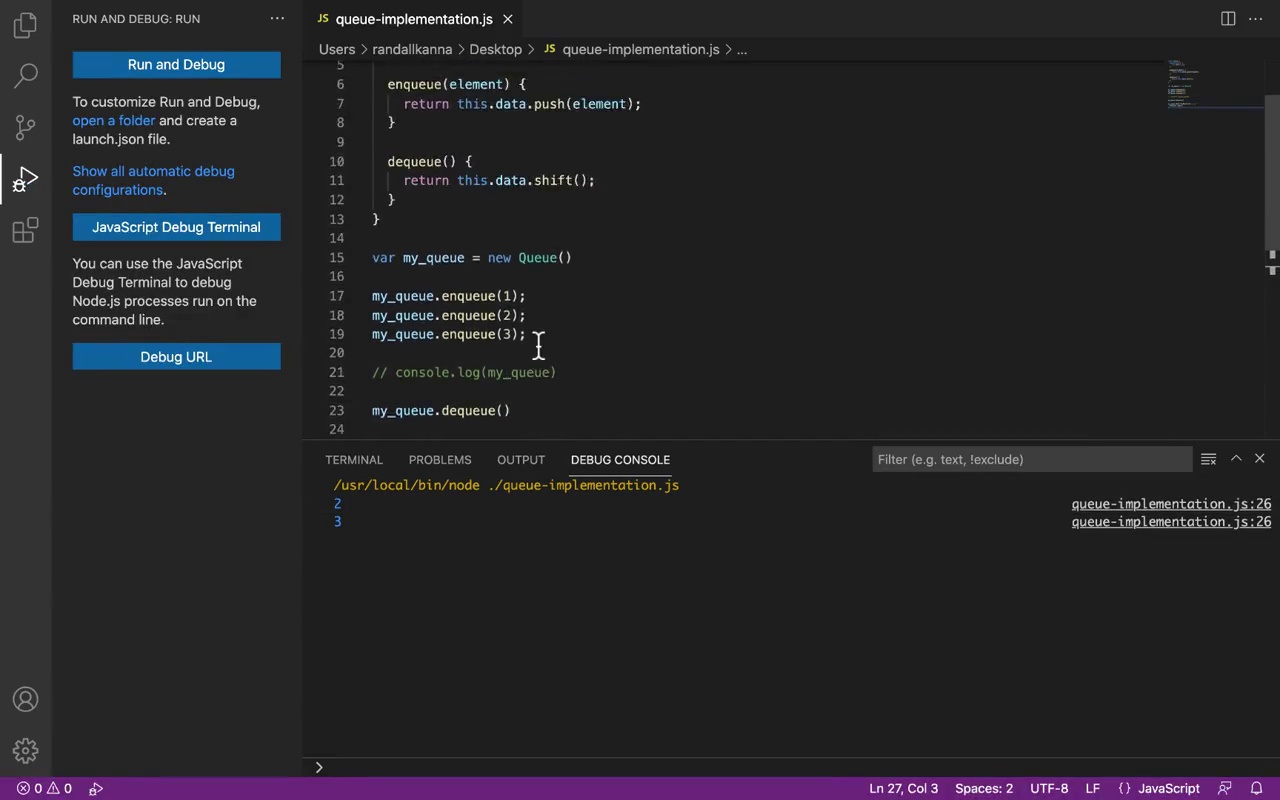Change file encoding via UTF-8 status item
Screen dimensions: 1280x800
click(x=1049, y=788)
